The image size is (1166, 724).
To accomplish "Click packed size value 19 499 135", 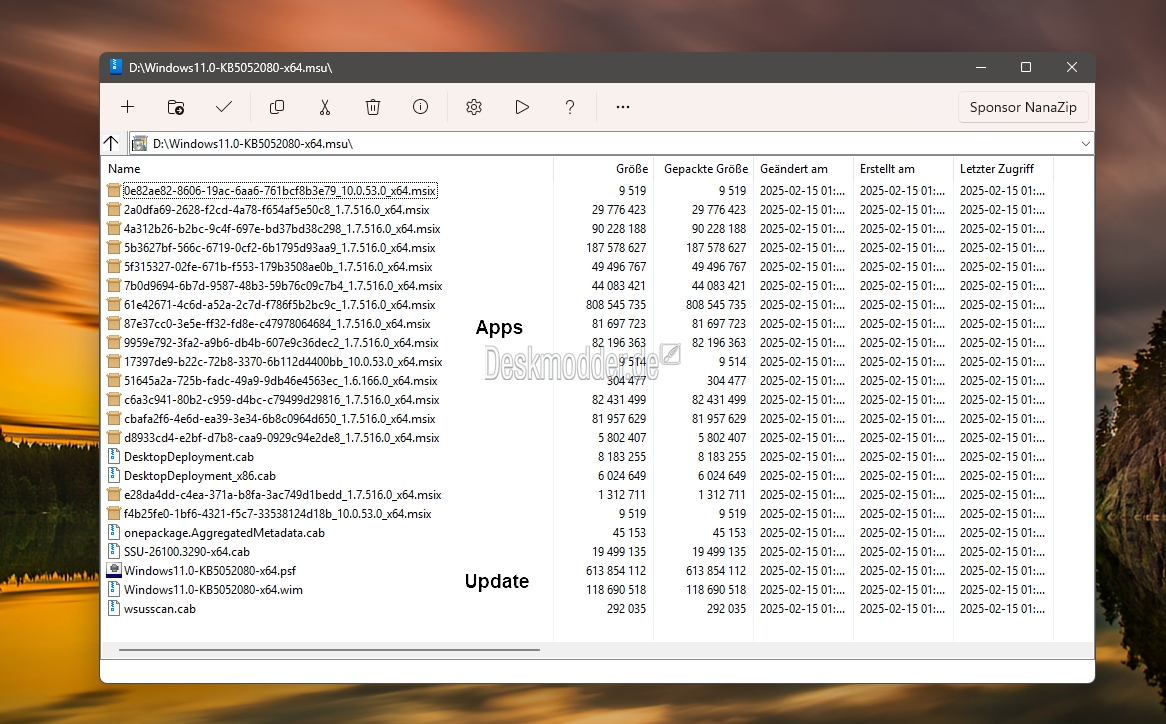I will click(x=718, y=551).
